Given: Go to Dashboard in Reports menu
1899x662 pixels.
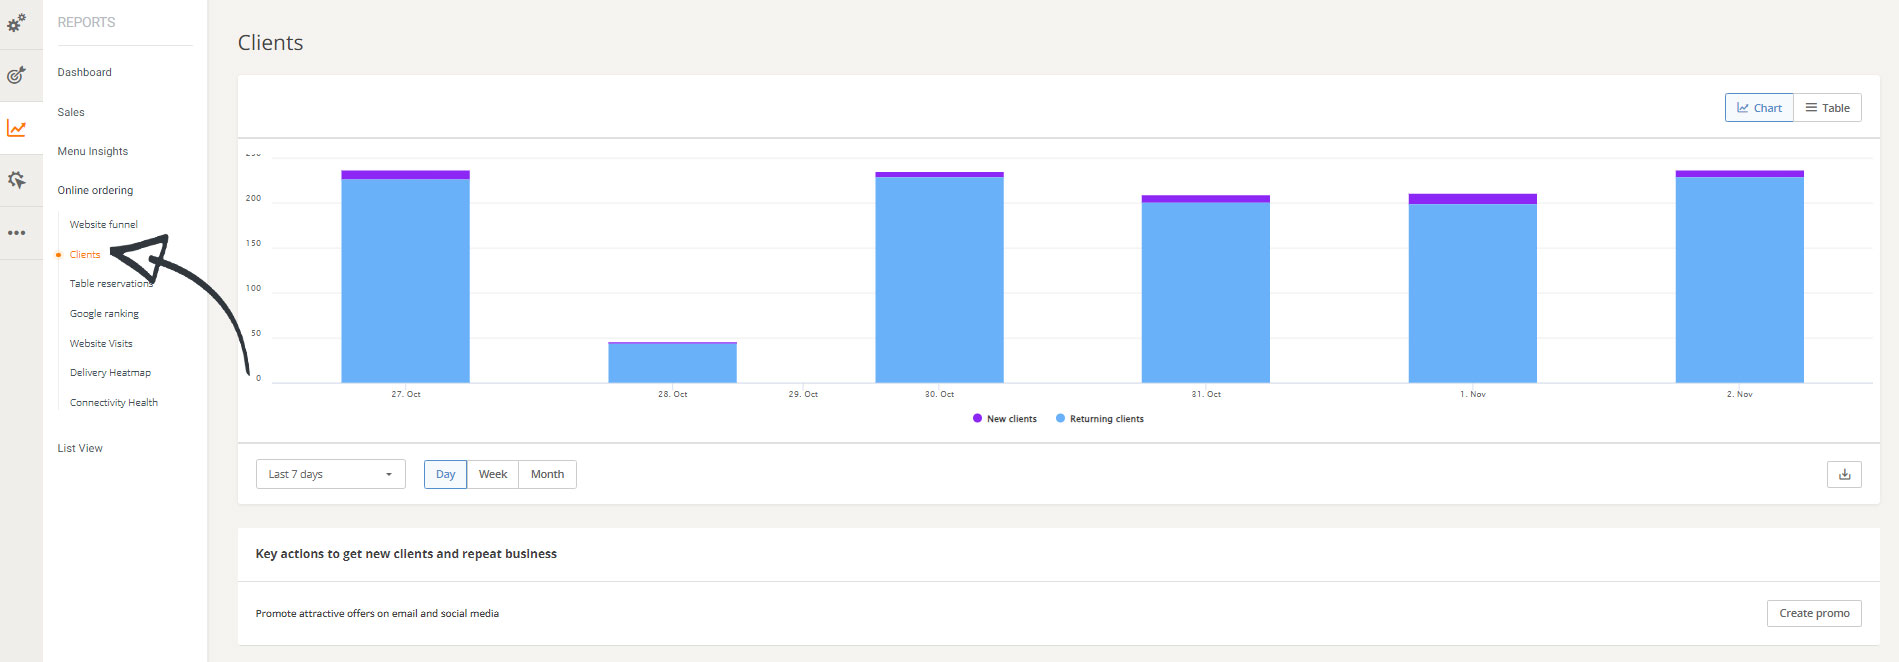Looking at the screenshot, I should [84, 72].
